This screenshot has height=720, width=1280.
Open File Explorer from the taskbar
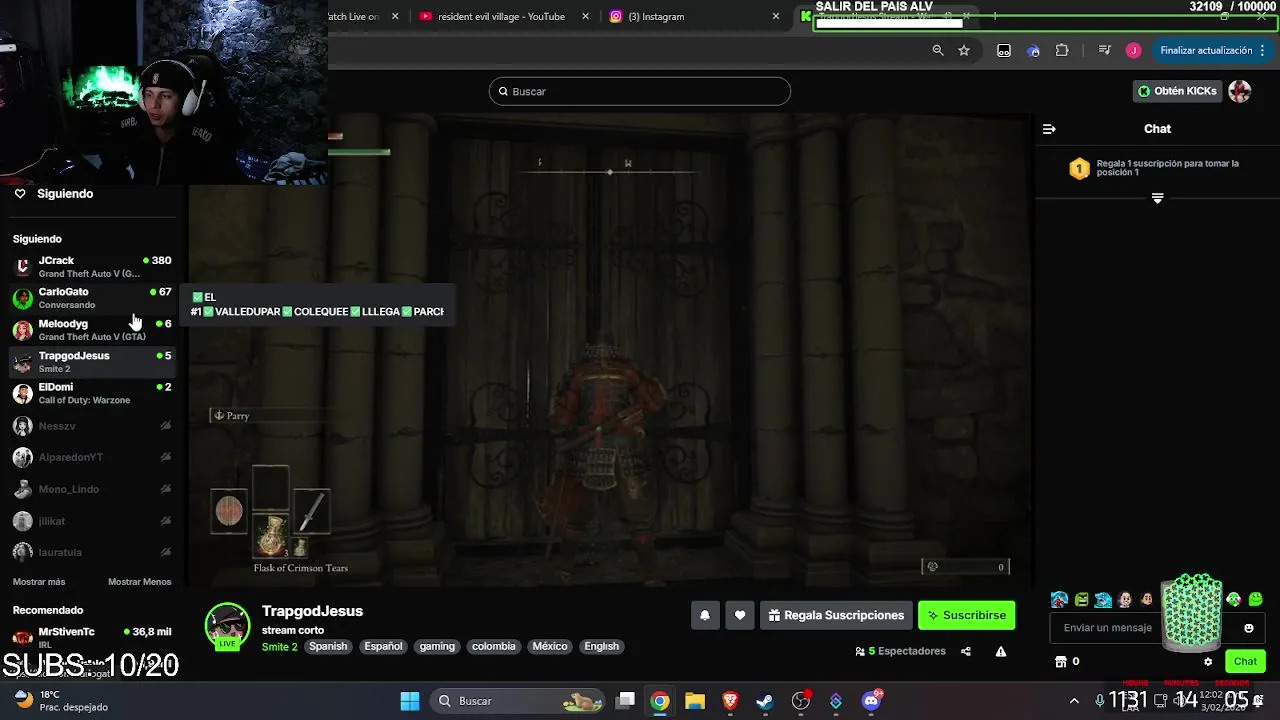coord(695,701)
